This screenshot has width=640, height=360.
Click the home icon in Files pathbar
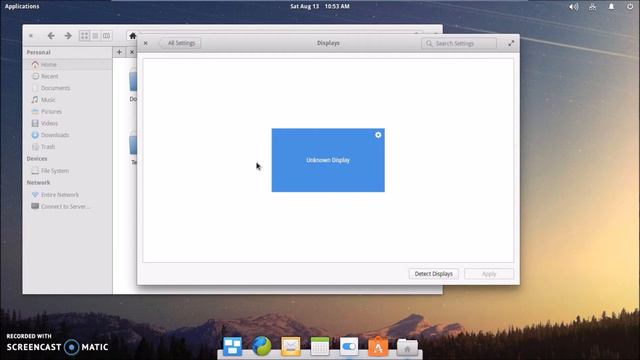pos(133,36)
